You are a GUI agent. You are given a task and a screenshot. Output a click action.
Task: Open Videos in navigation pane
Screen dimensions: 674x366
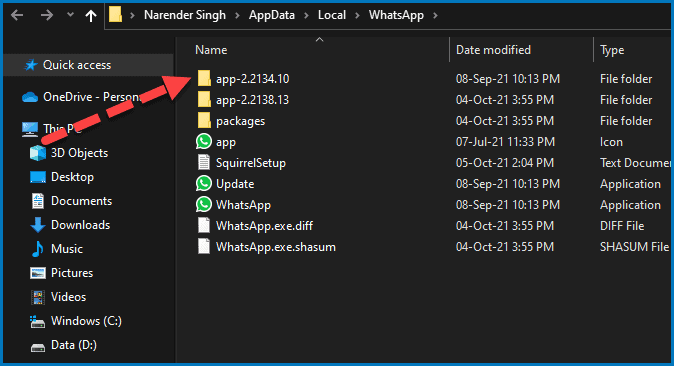(68, 297)
